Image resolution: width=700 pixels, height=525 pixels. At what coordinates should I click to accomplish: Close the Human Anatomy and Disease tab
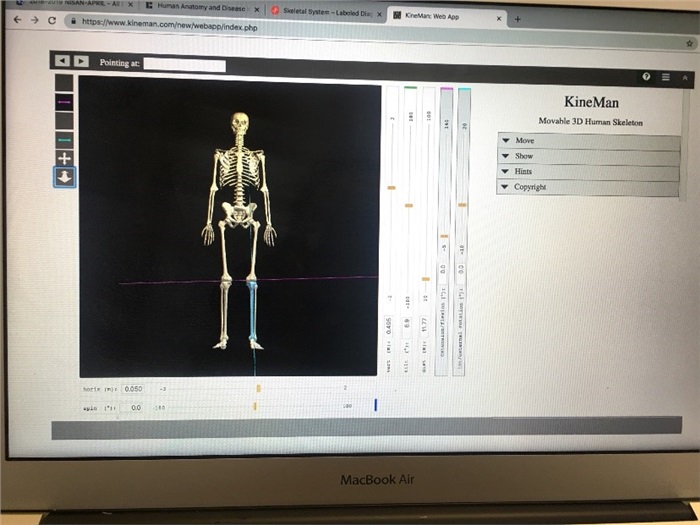pos(257,9)
